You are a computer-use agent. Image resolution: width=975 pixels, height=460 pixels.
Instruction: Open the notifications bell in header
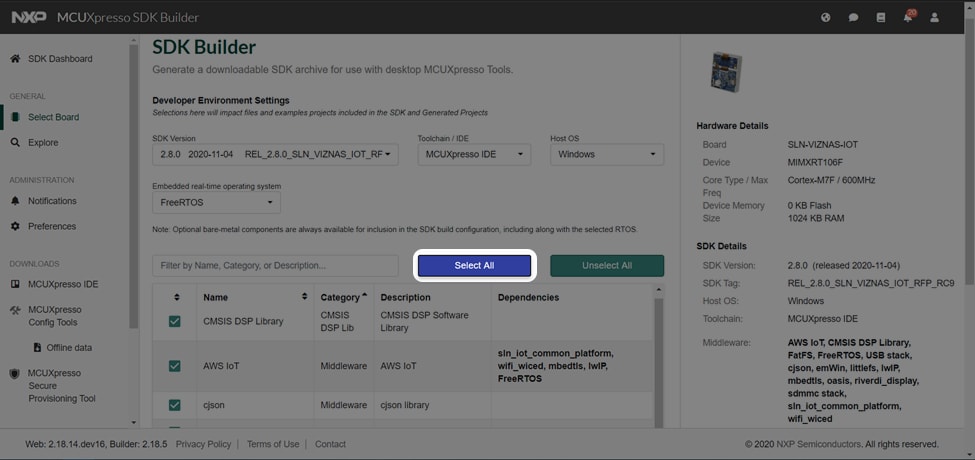(x=907, y=17)
